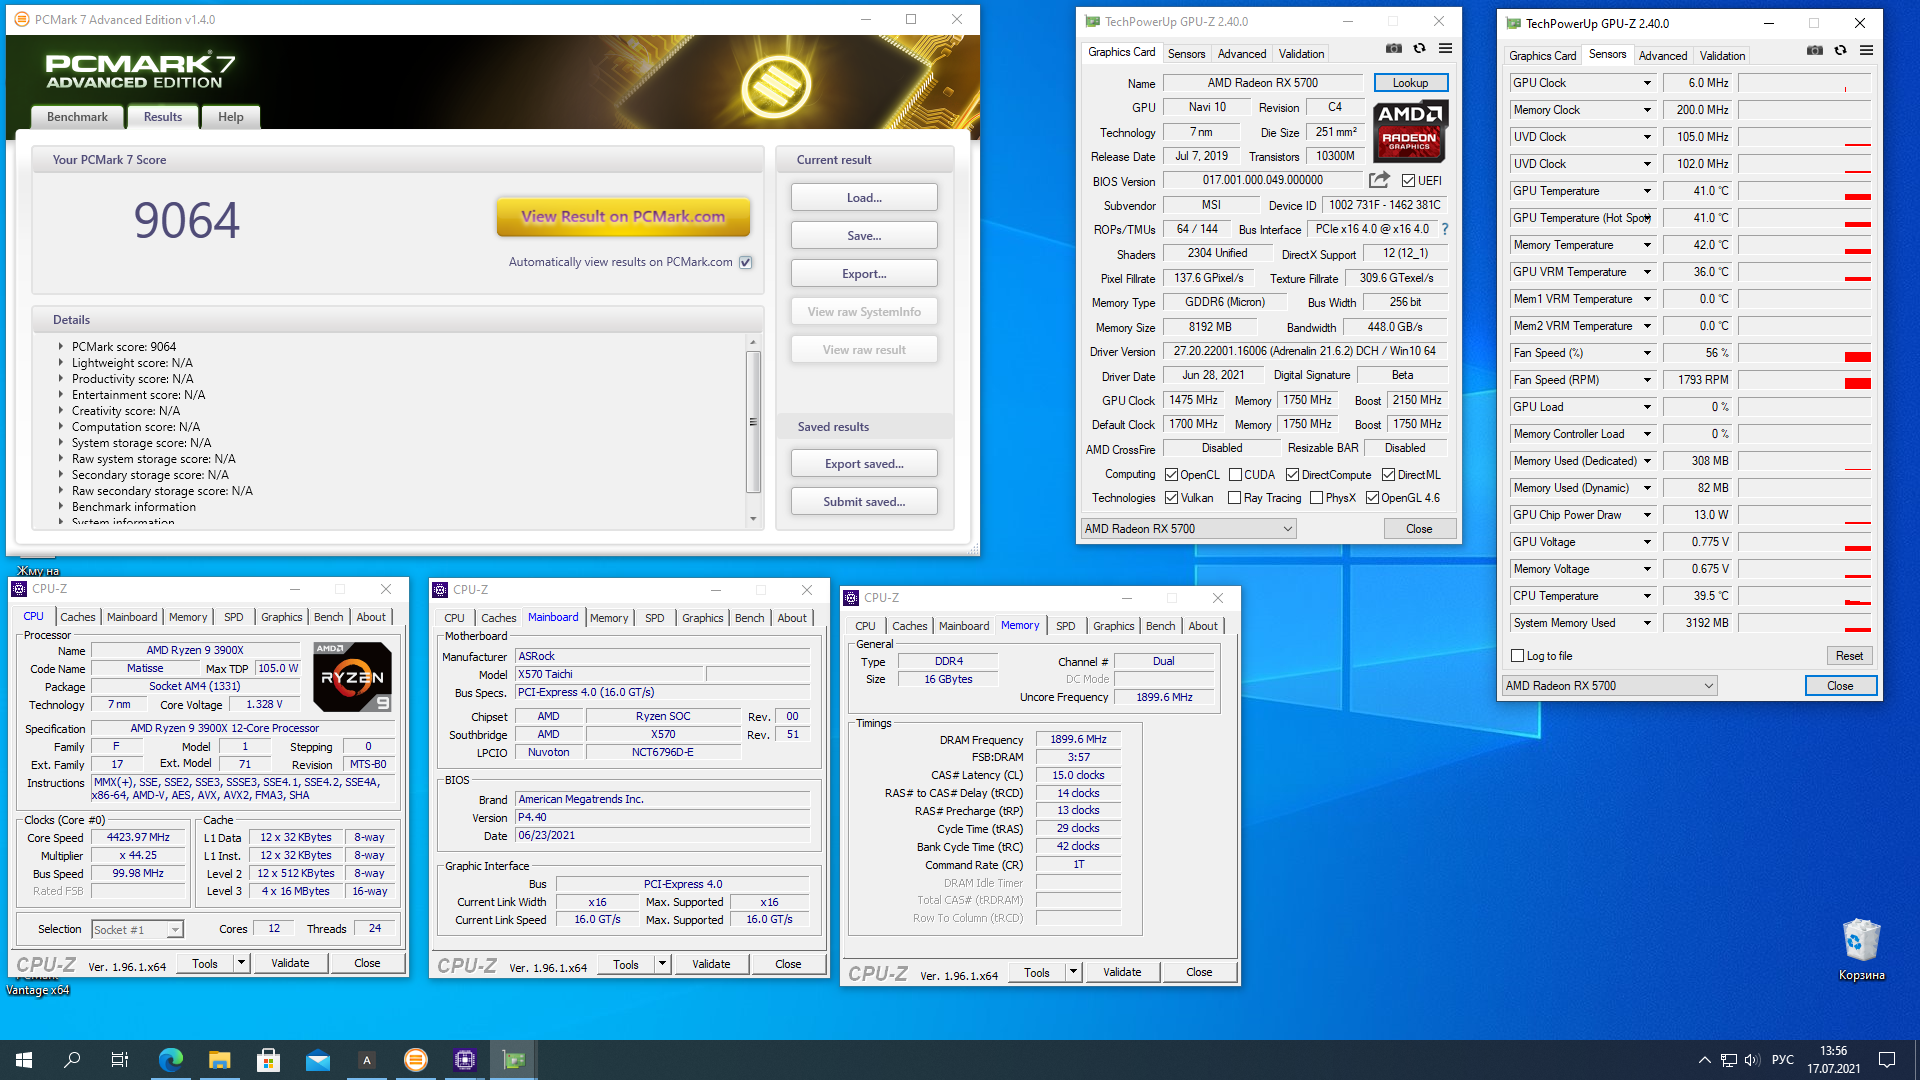Open the GPU Clock sensor dropdown

1647,83
